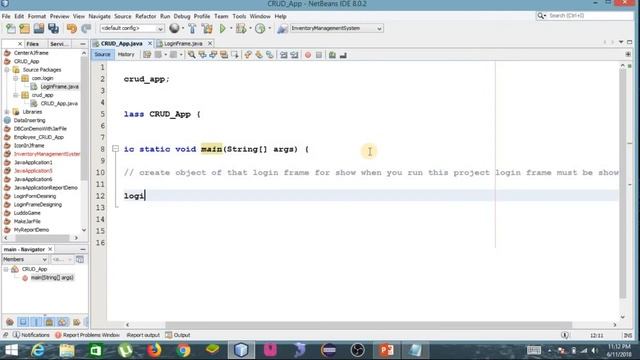Screen dimensions: 640x360
Task: Open the Debug menu
Action: [x=182, y=16]
